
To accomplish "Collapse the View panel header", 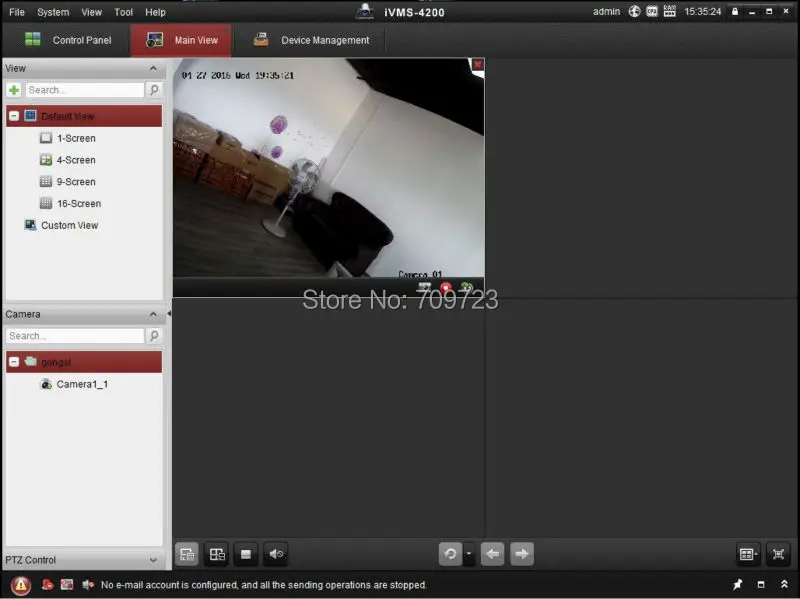I will point(153,68).
